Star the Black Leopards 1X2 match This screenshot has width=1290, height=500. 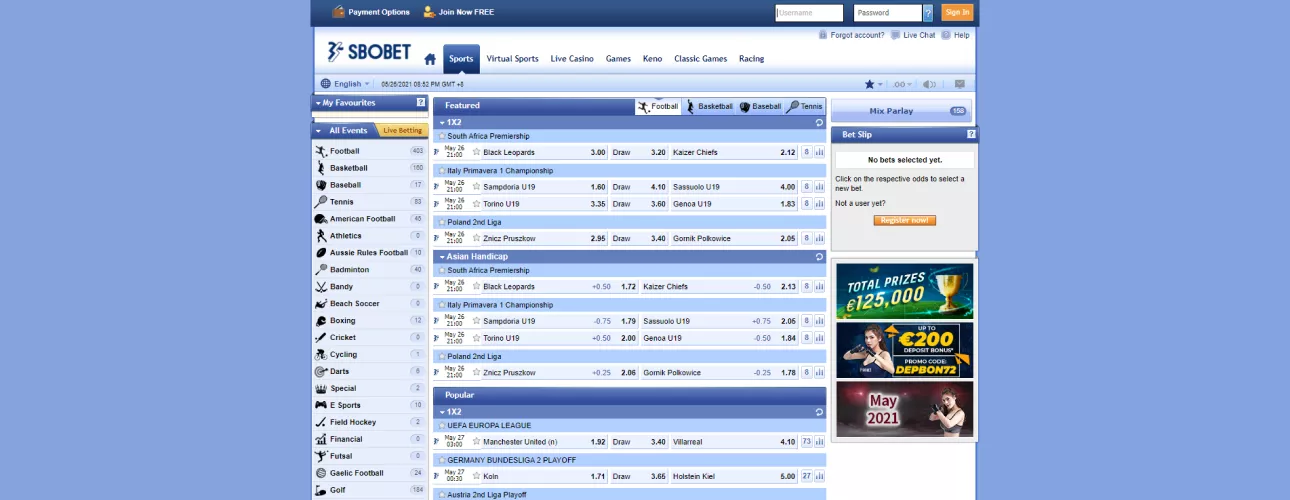476,153
